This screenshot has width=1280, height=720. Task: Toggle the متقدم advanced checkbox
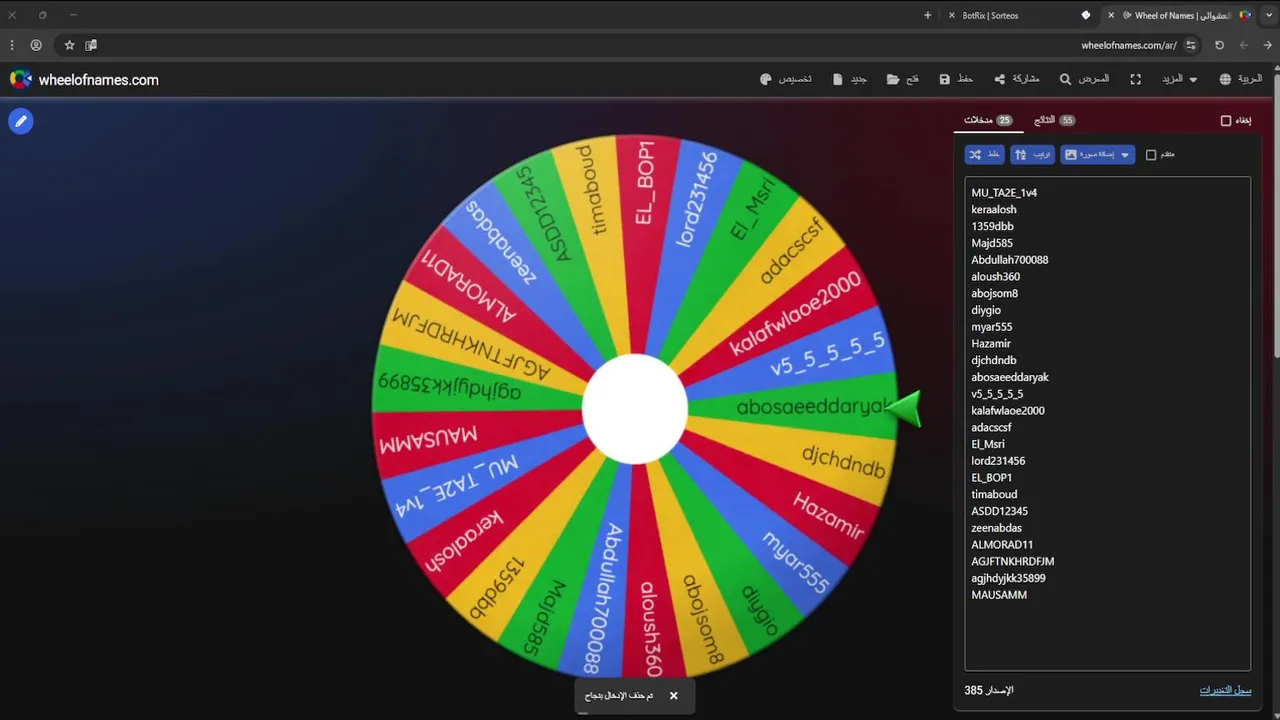pos(1151,155)
